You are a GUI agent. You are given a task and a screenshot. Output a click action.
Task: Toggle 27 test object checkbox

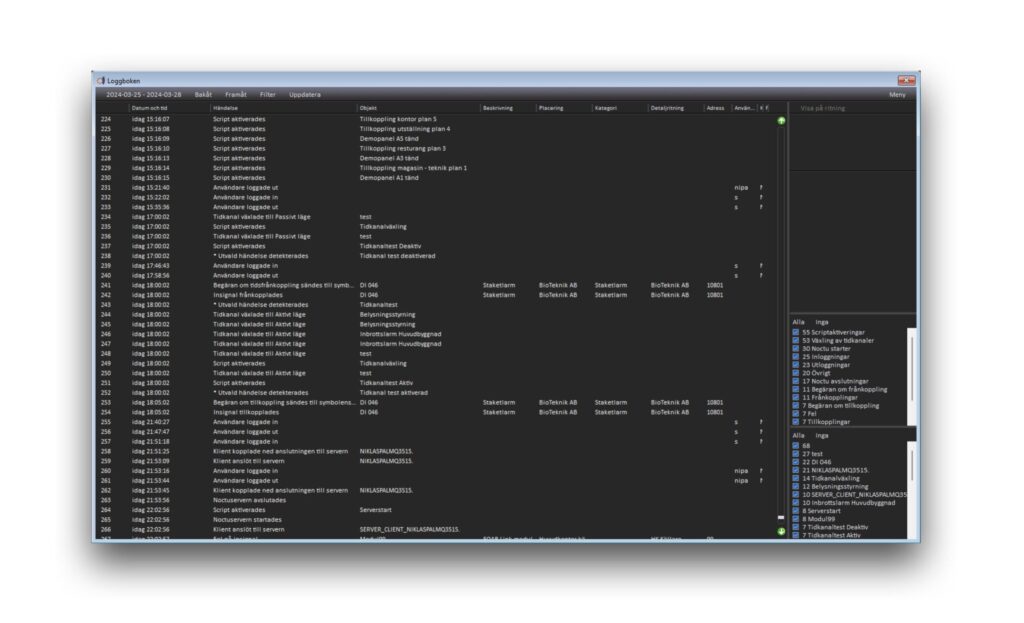click(x=795, y=454)
